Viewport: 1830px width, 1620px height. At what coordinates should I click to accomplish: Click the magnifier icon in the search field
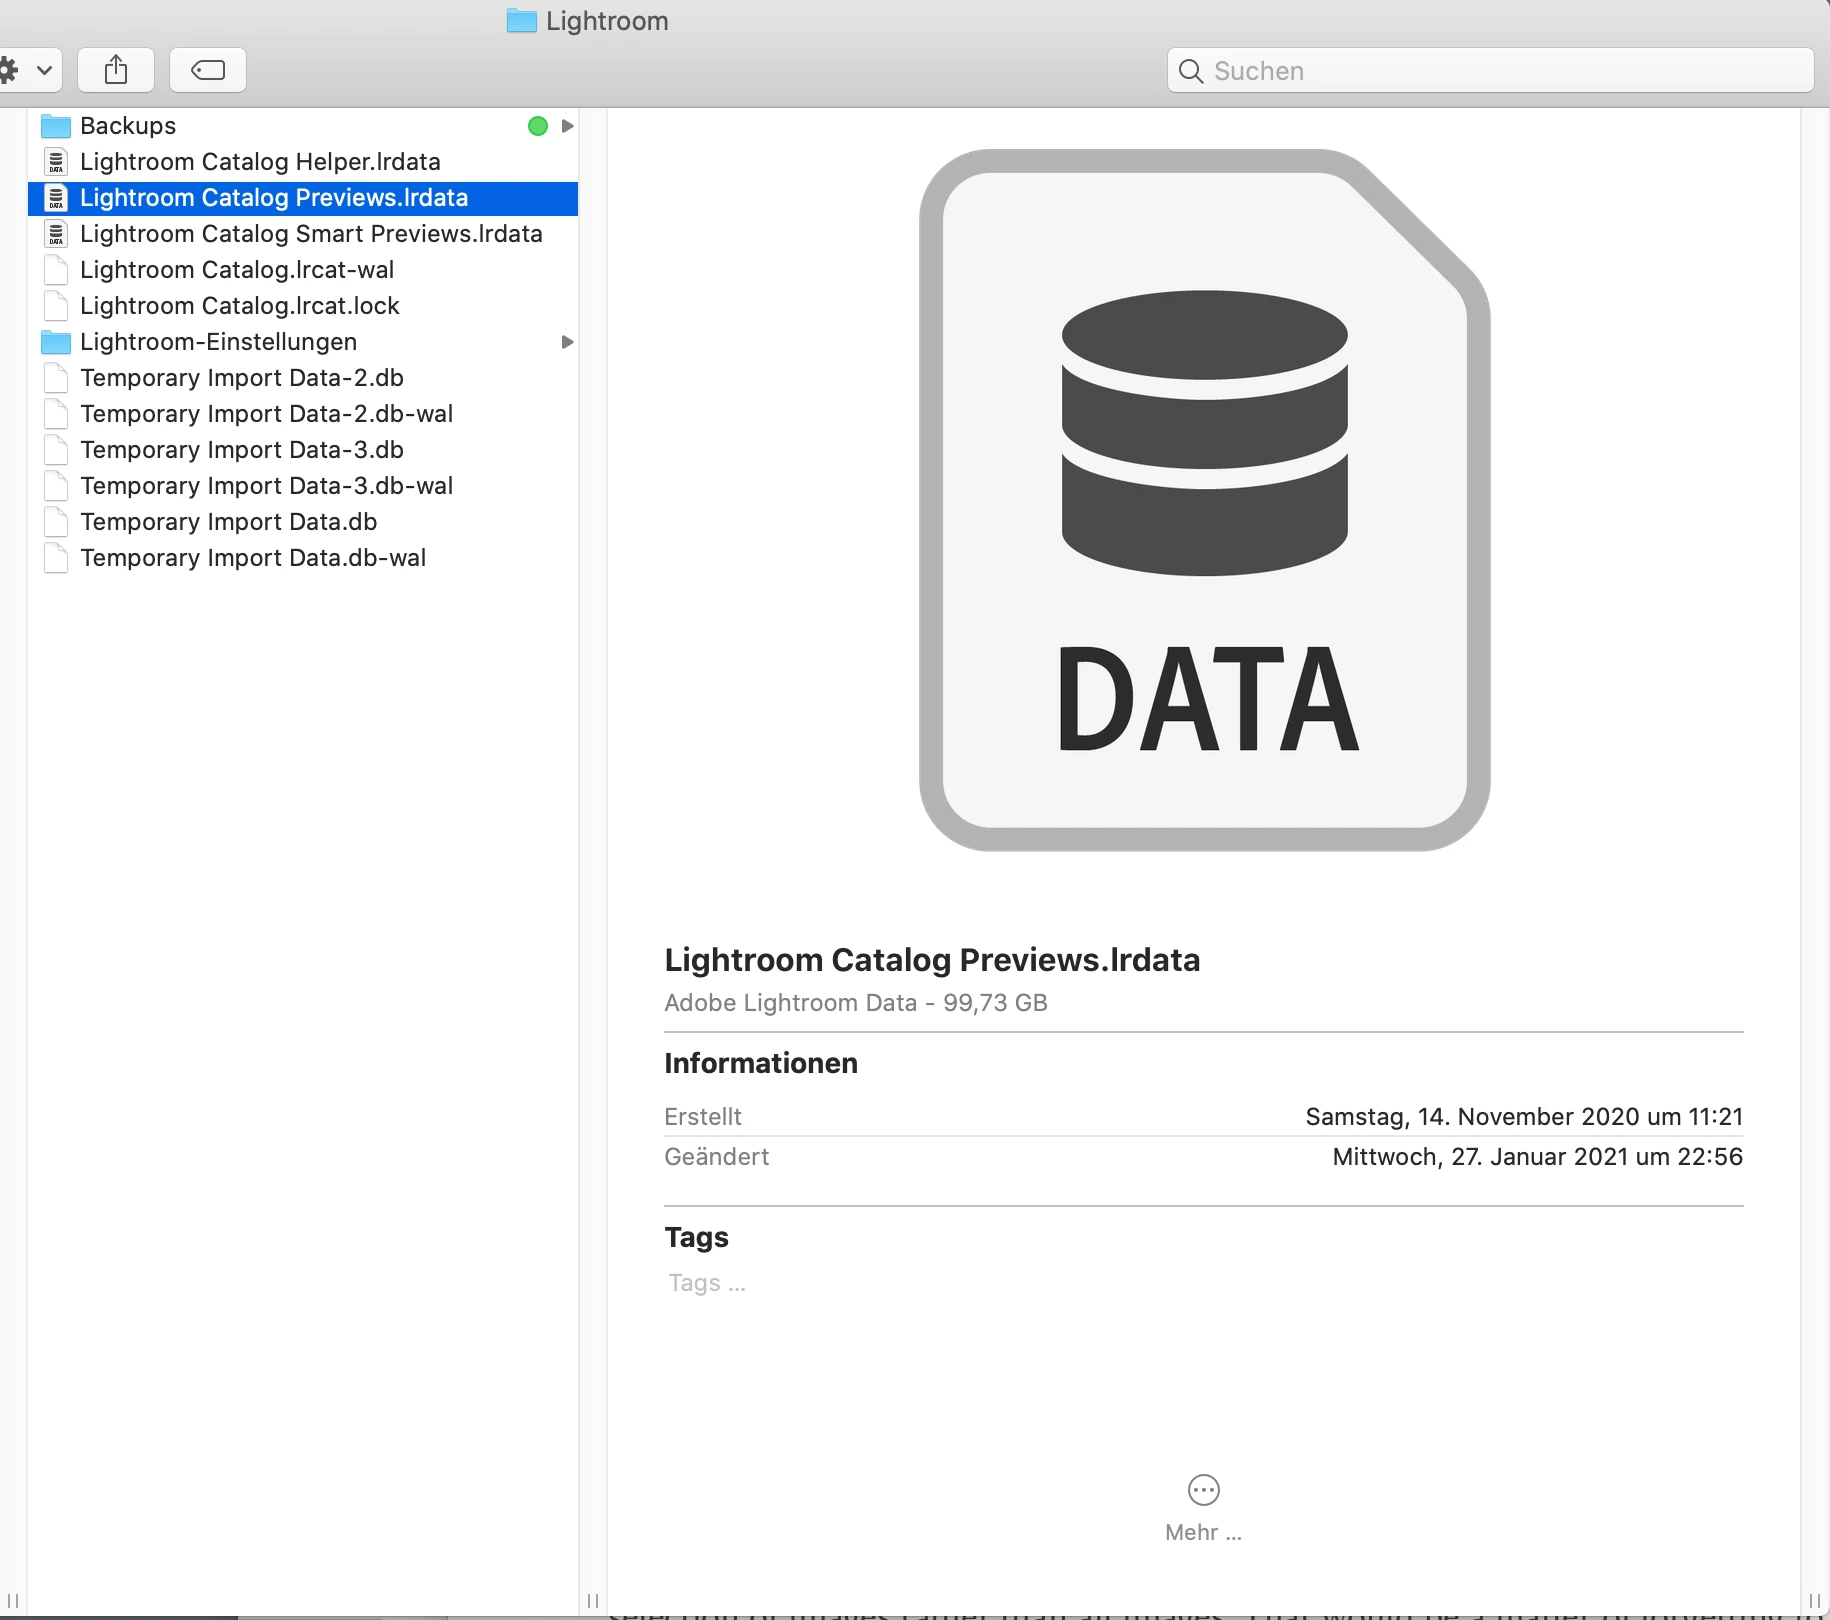click(1191, 71)
